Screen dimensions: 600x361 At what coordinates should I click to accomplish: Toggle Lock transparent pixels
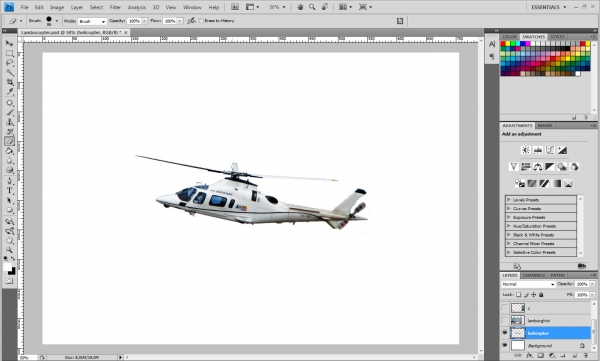click(518, 295)
